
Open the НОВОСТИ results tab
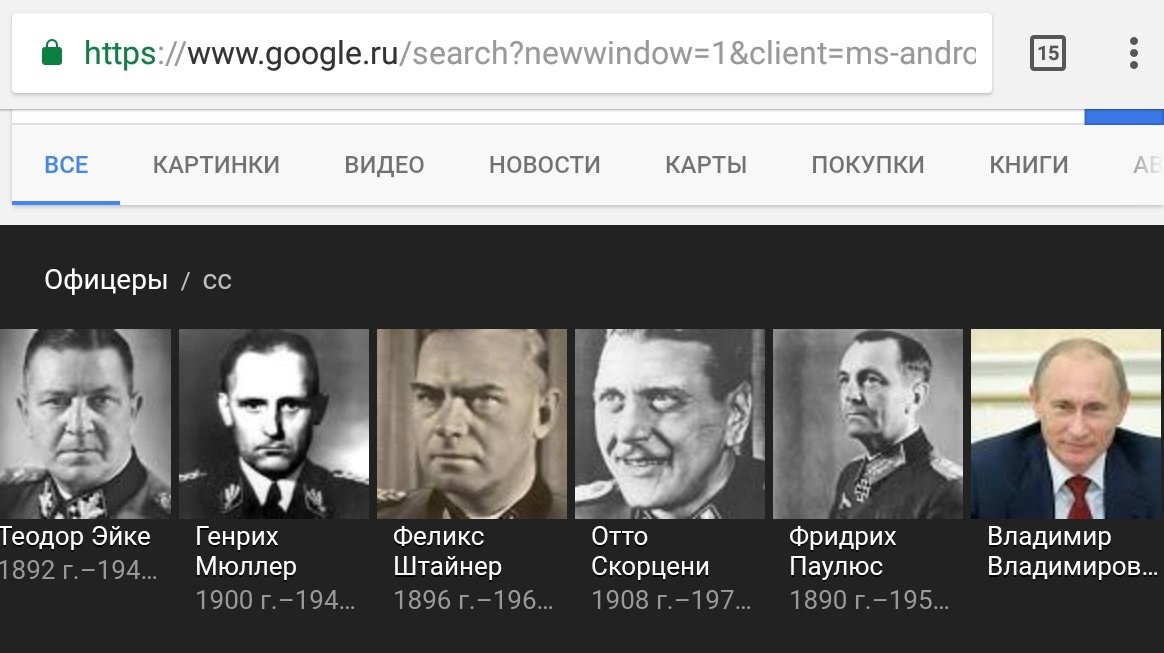click(544, 165)
